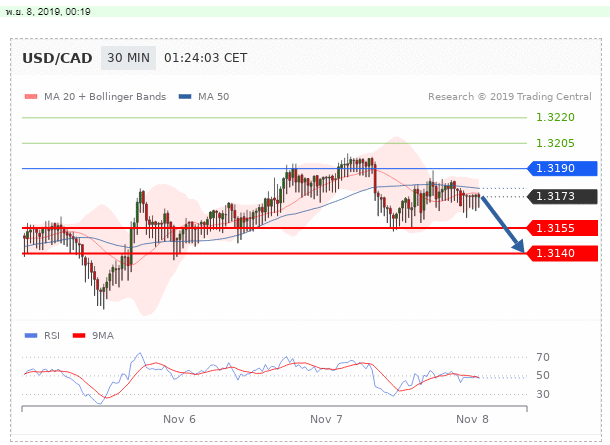610x445 pixels.
Task: Click the red 1.3155 support price tag
Action: pos(562,228)
